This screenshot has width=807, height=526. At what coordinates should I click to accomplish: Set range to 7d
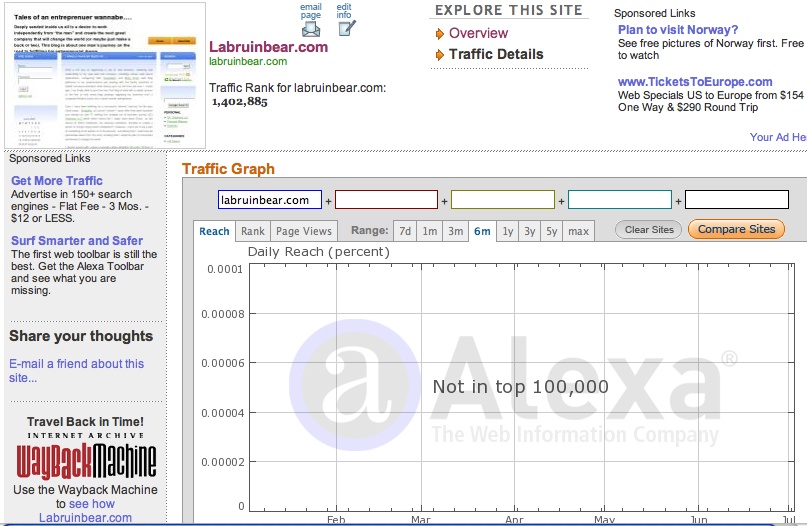(x=405, y=231)
